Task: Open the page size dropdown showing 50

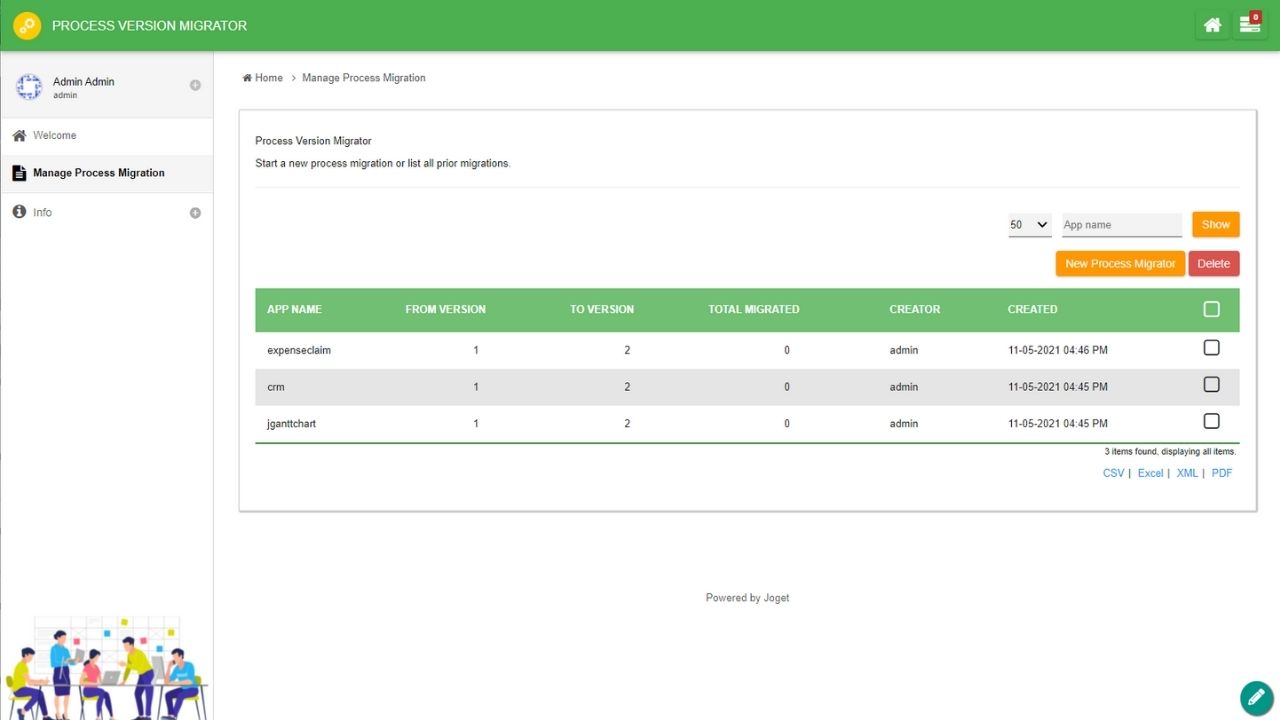Action: pyautogui.click(x=1029, y=225)
